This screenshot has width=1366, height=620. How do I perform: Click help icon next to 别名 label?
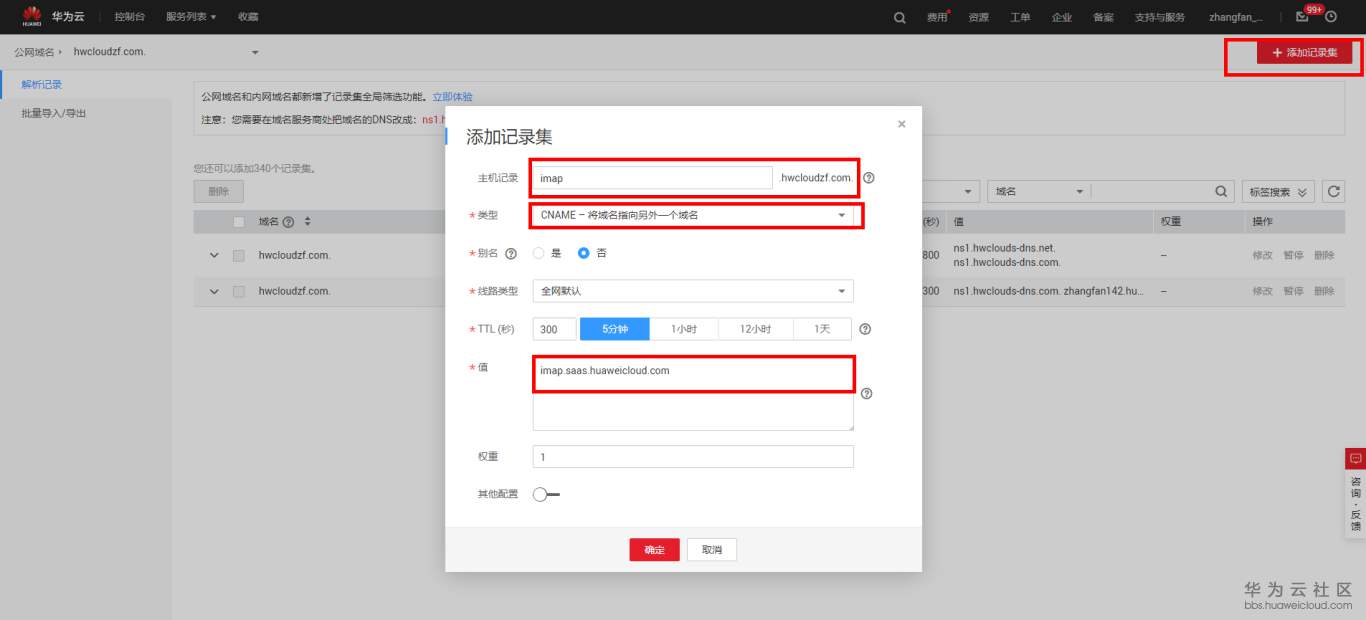(511, 254)
